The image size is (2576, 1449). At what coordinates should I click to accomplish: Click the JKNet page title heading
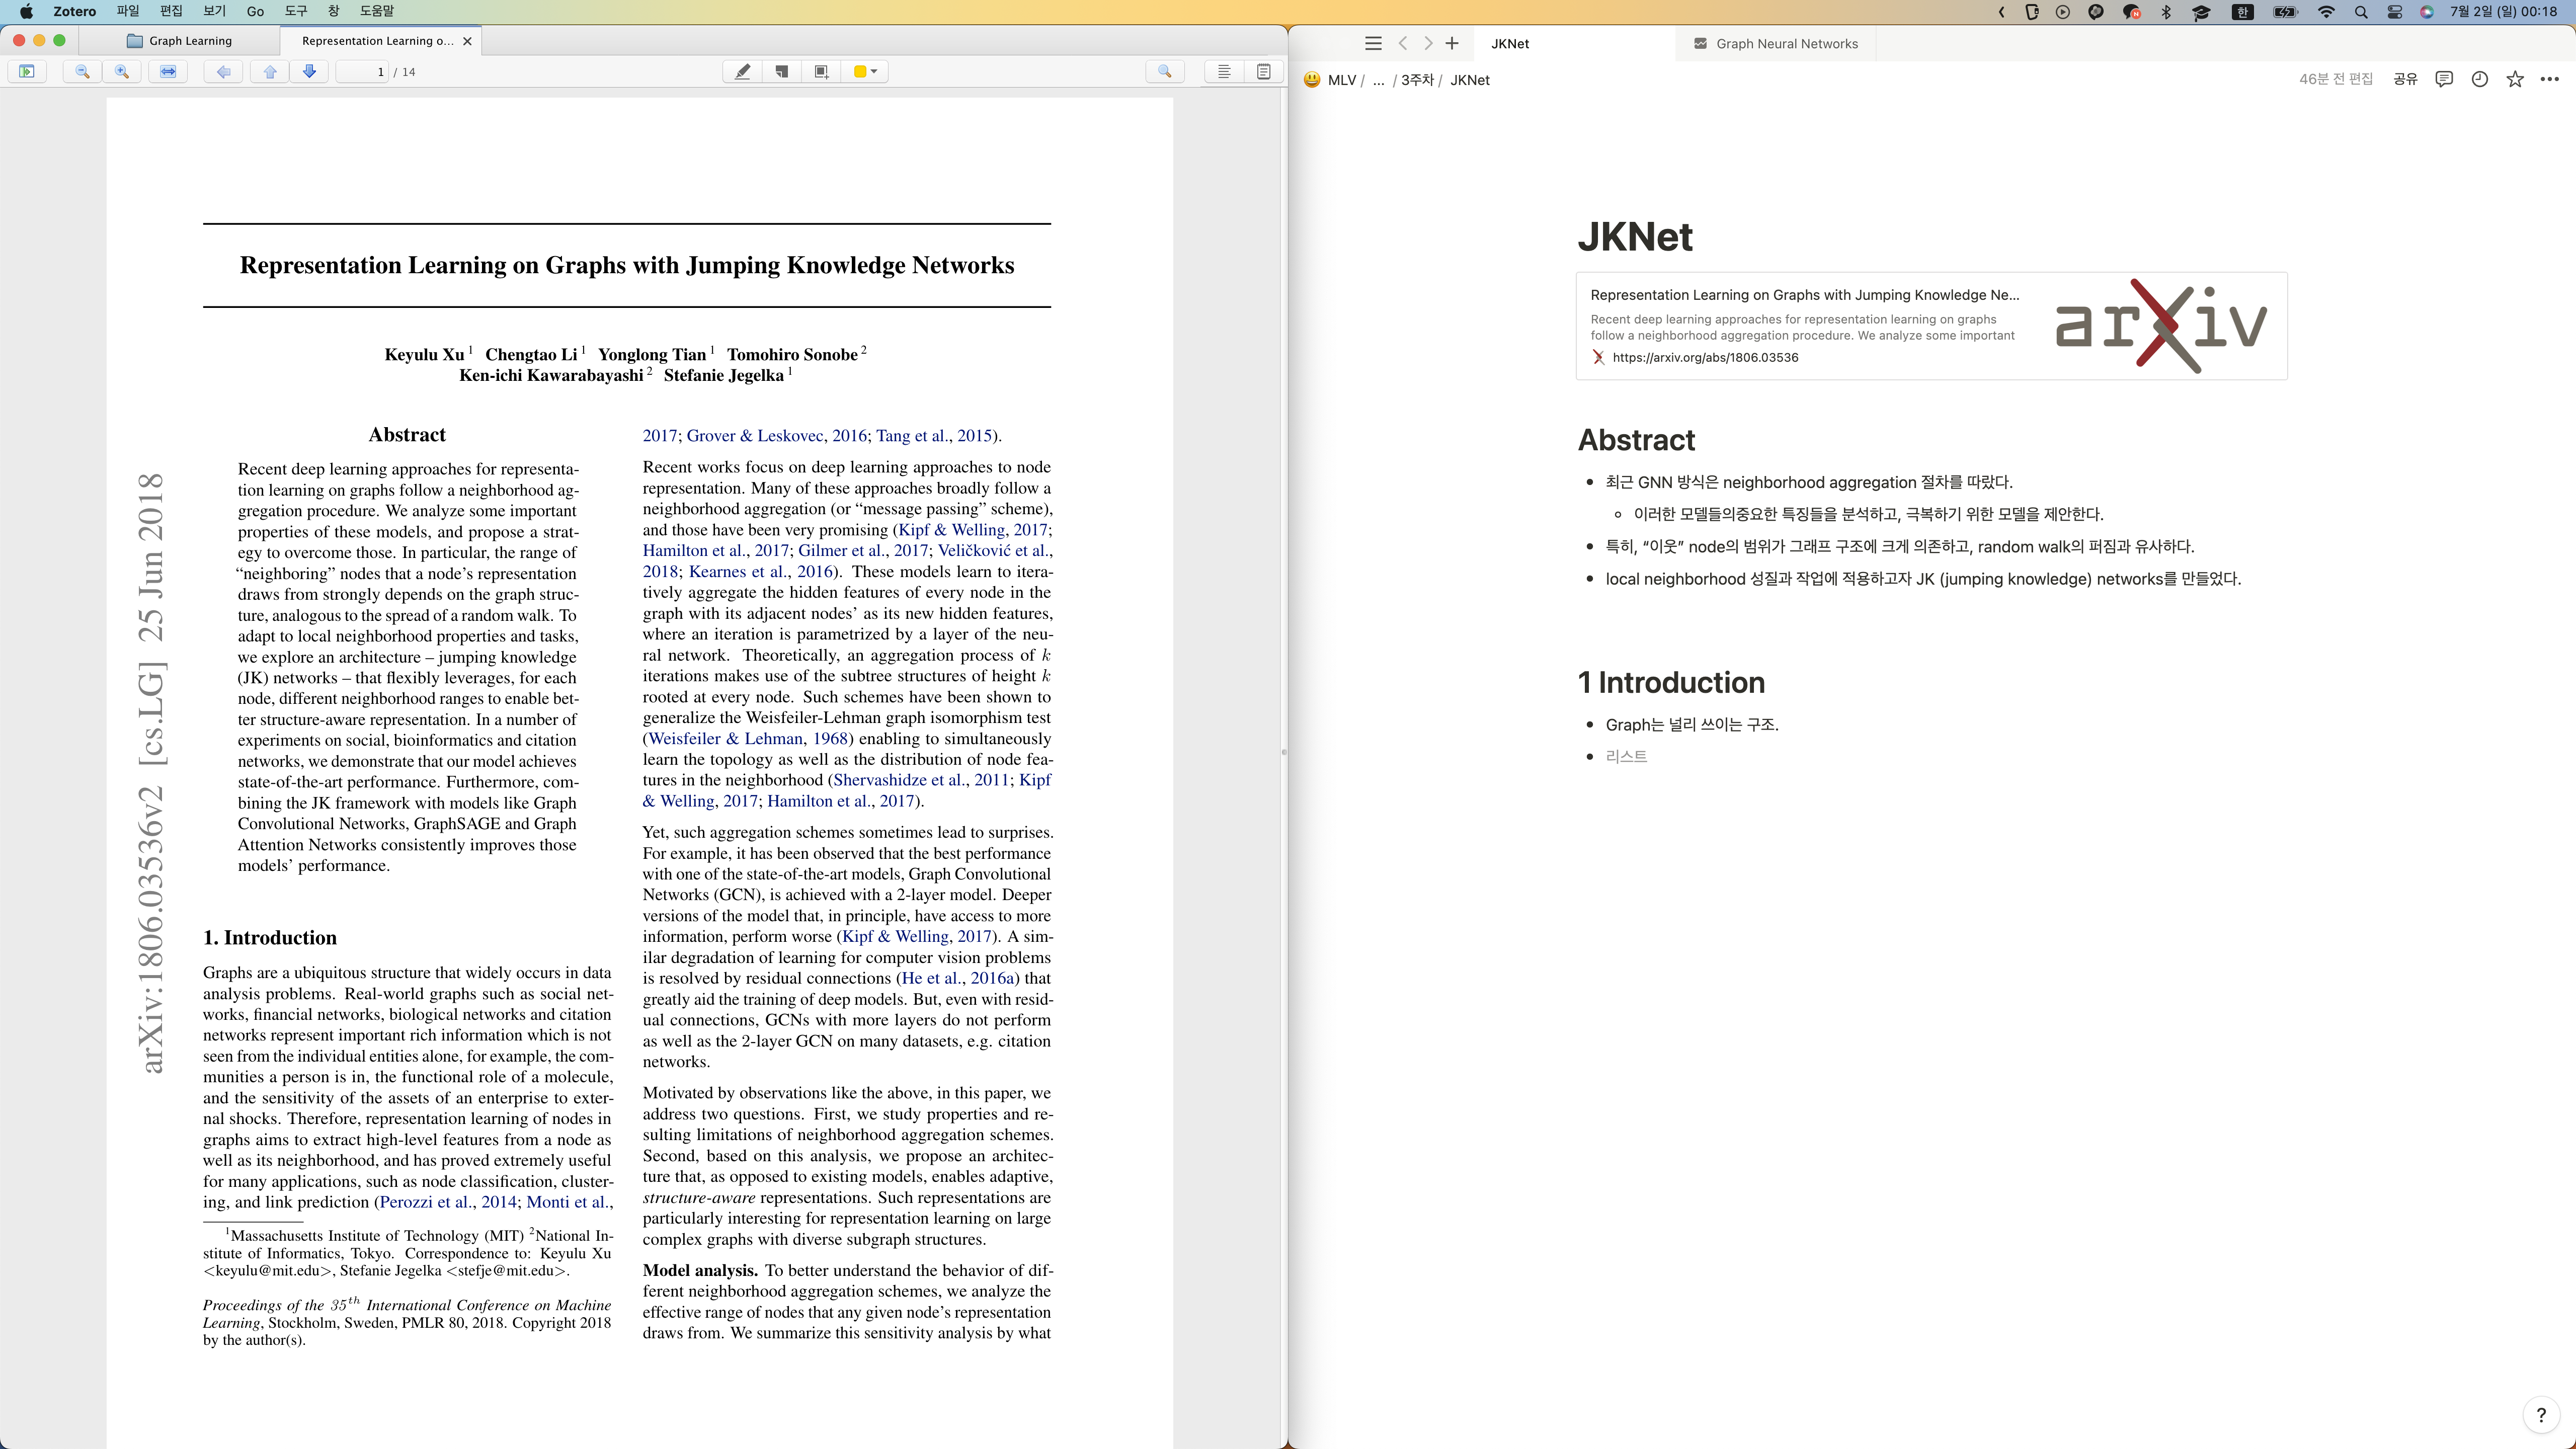1635,237
